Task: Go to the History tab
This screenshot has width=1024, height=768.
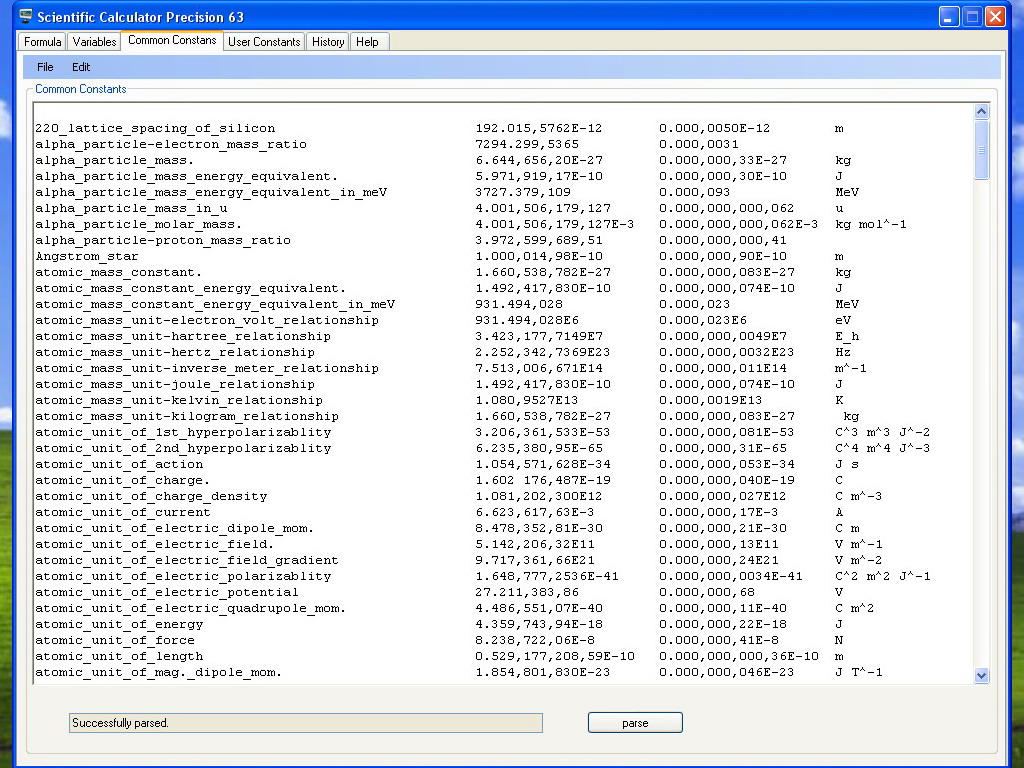Action: coord(328,42)
